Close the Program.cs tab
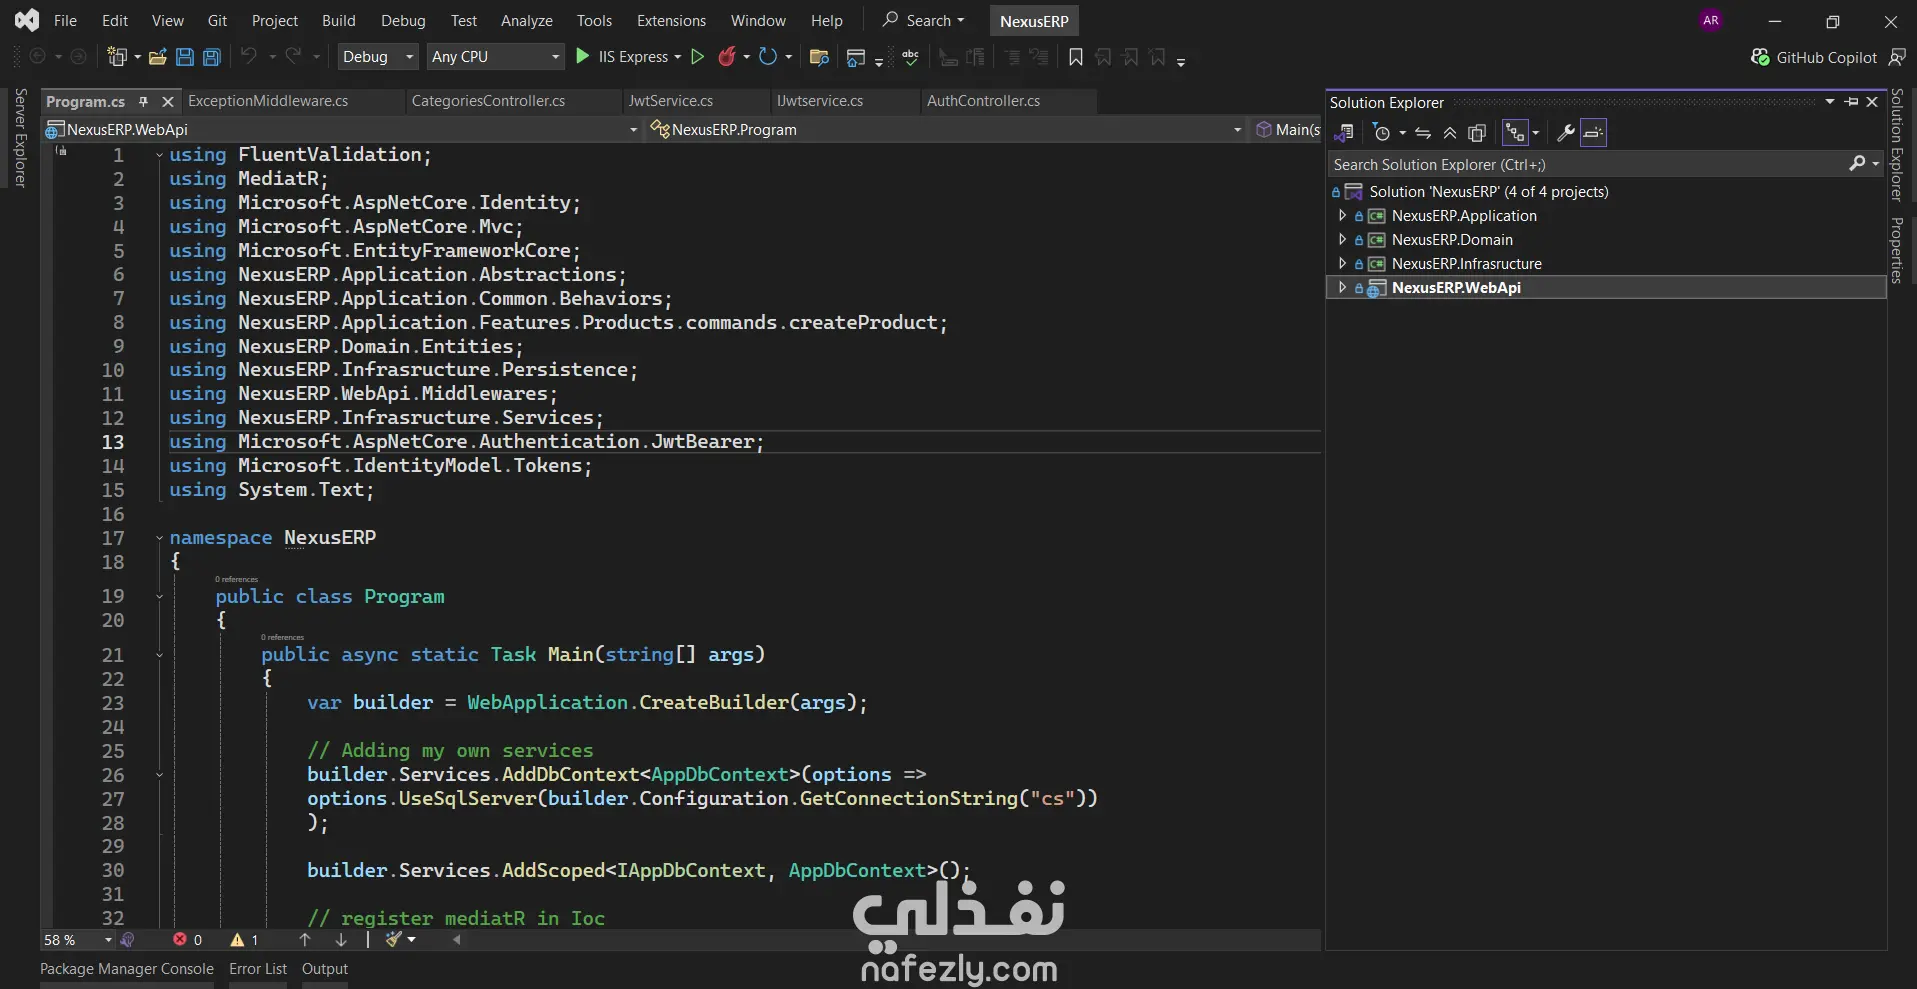Image resolution: width=1917 pixels, height=989 pixels. (x=168, y=101)
